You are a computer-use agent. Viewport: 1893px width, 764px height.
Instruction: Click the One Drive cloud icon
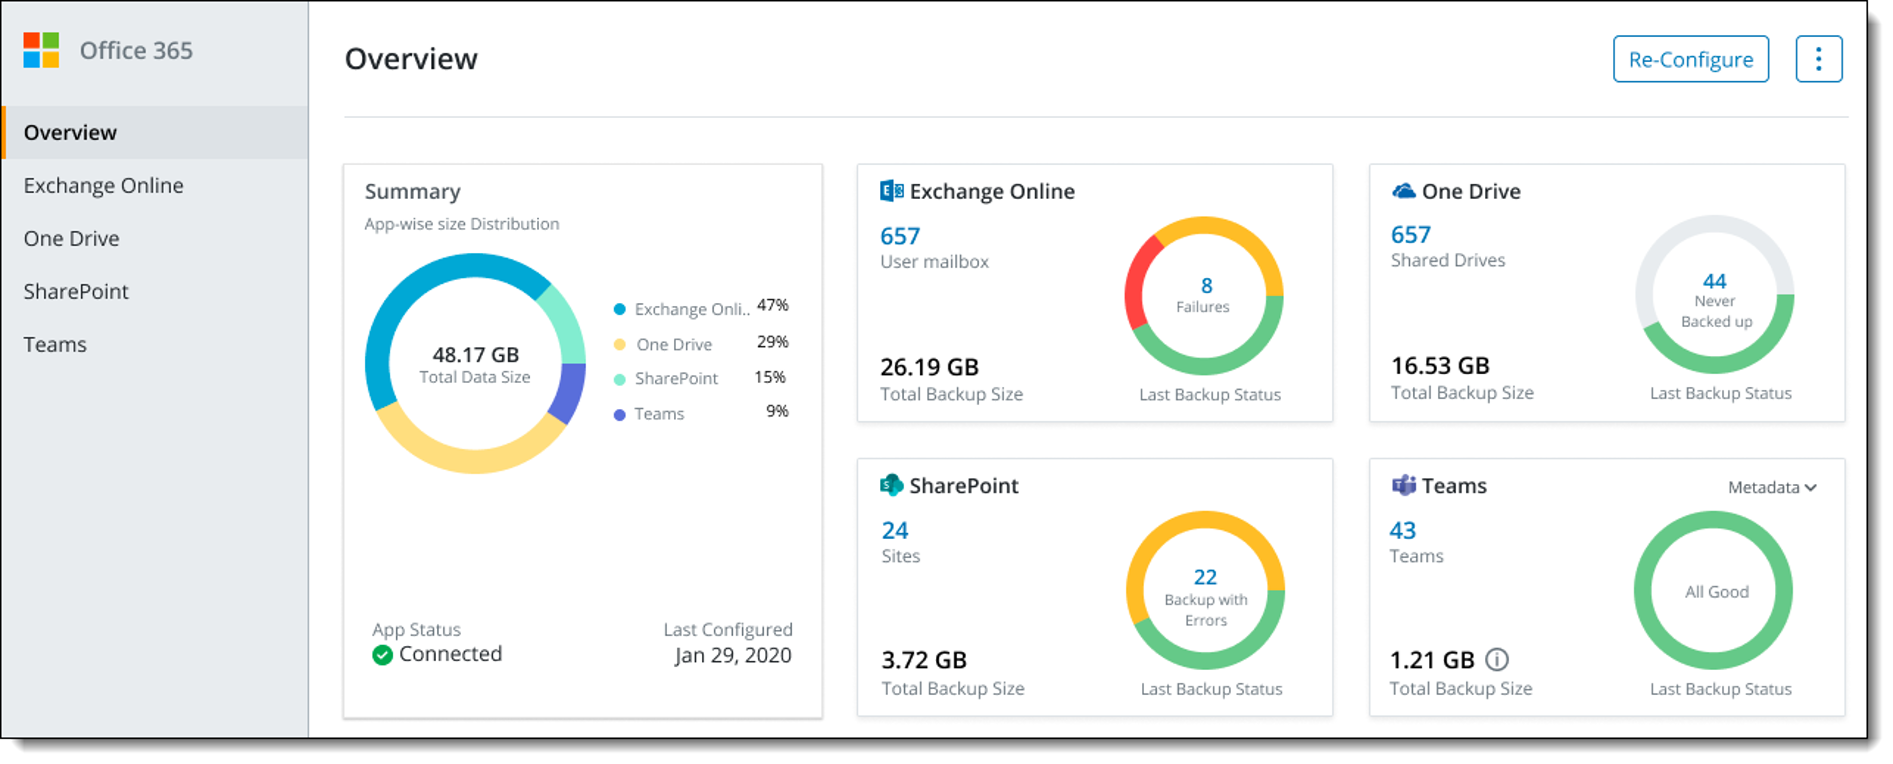point(1404,191)
